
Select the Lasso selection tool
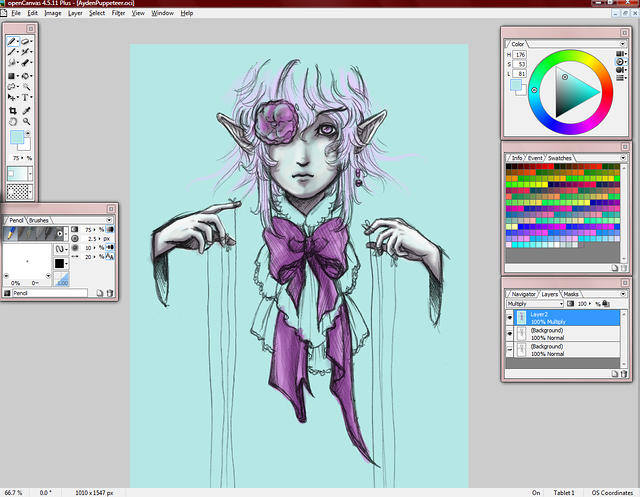click(x=12, y=87)
